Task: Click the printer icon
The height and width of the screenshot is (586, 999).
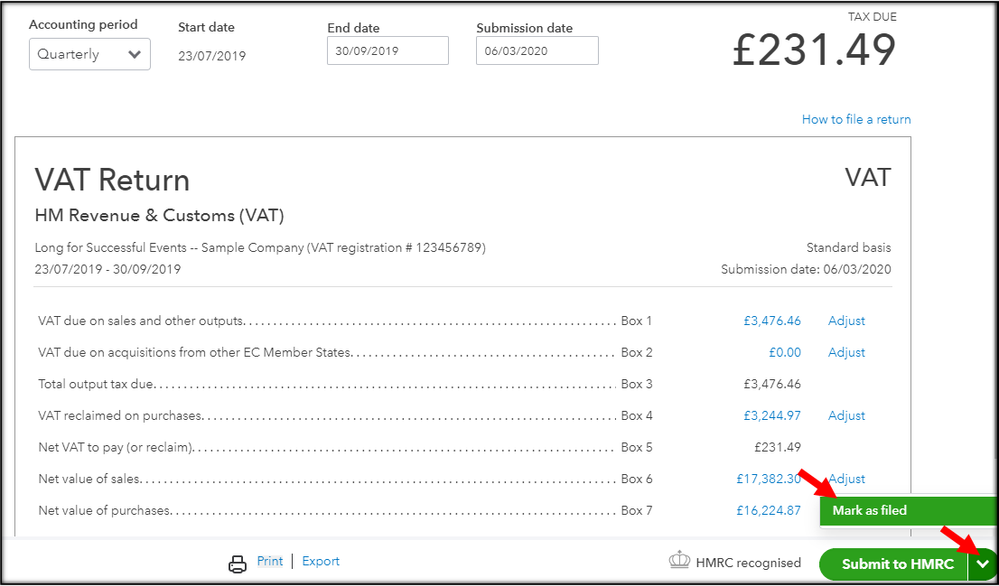Action: [x=238, y=564]
